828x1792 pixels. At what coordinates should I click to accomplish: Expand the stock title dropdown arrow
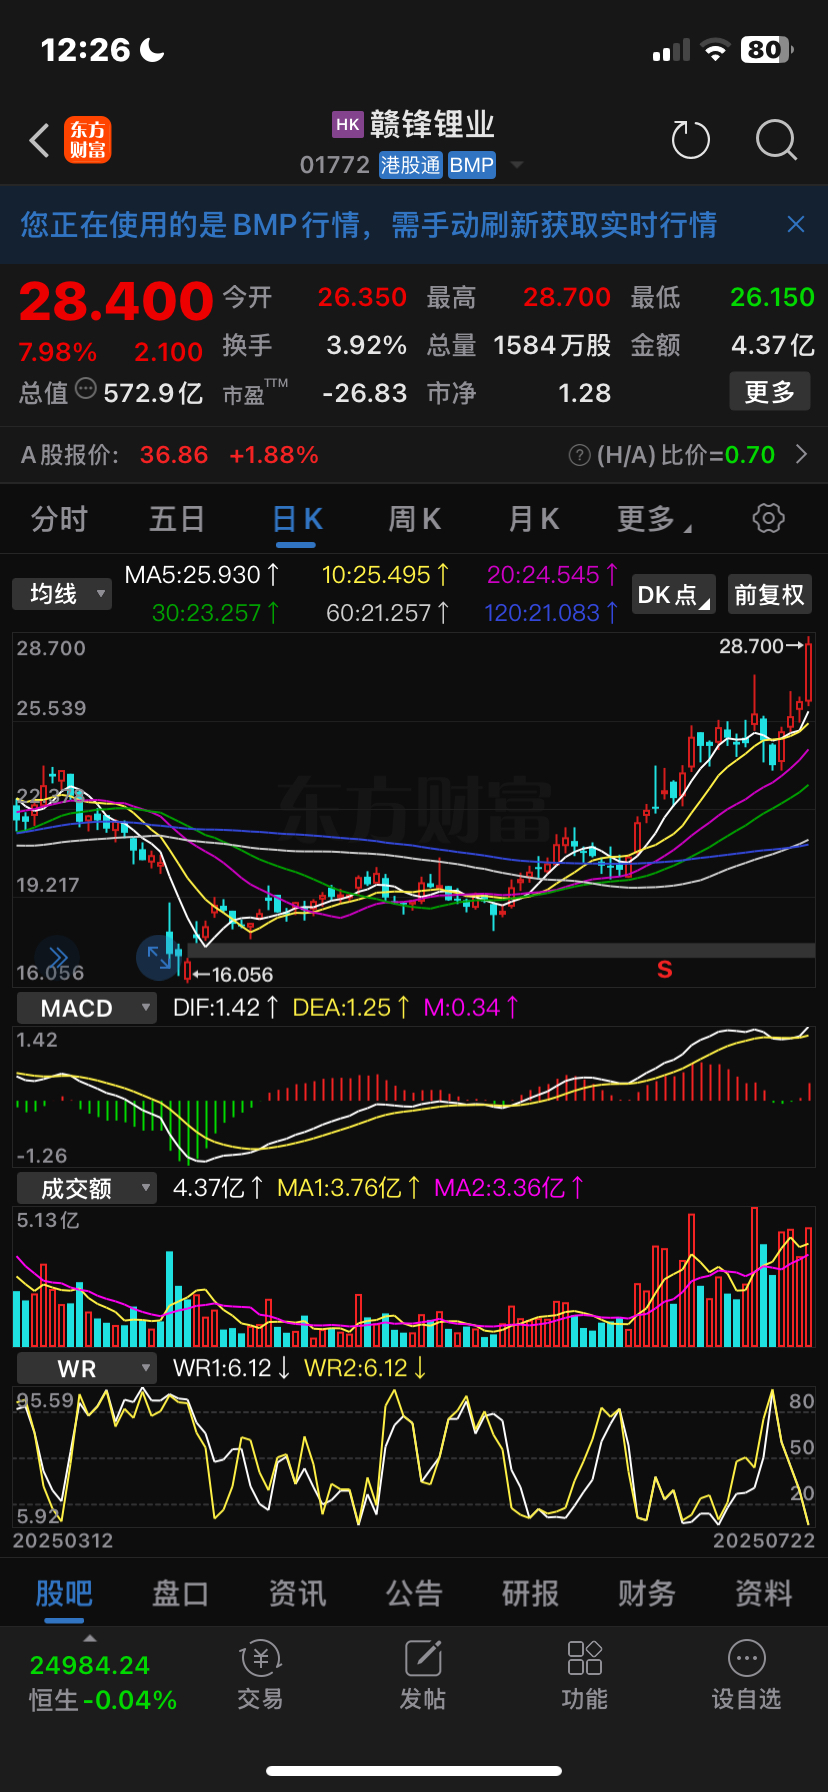point(517,165)
